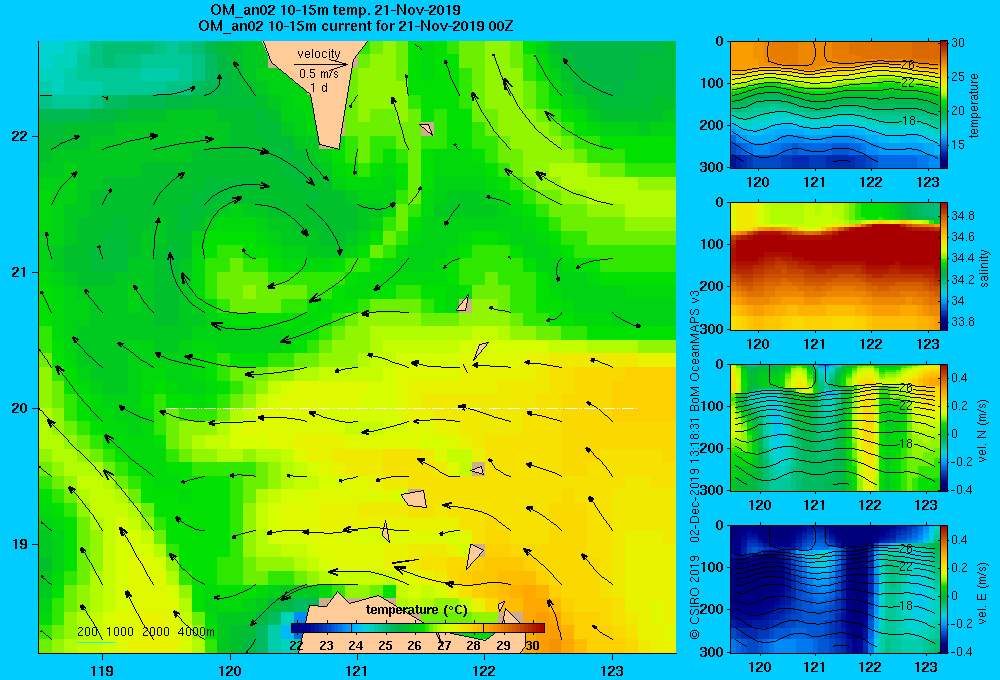Click the temperature depth-section panel
Image resolution: width=1000 pixels, height=680 pixels.
pyautogui.click(x=835, y=105)
